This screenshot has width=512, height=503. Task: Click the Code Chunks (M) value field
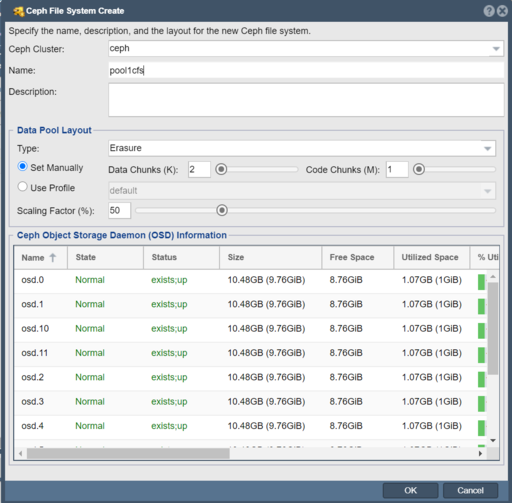coord(397,169)
